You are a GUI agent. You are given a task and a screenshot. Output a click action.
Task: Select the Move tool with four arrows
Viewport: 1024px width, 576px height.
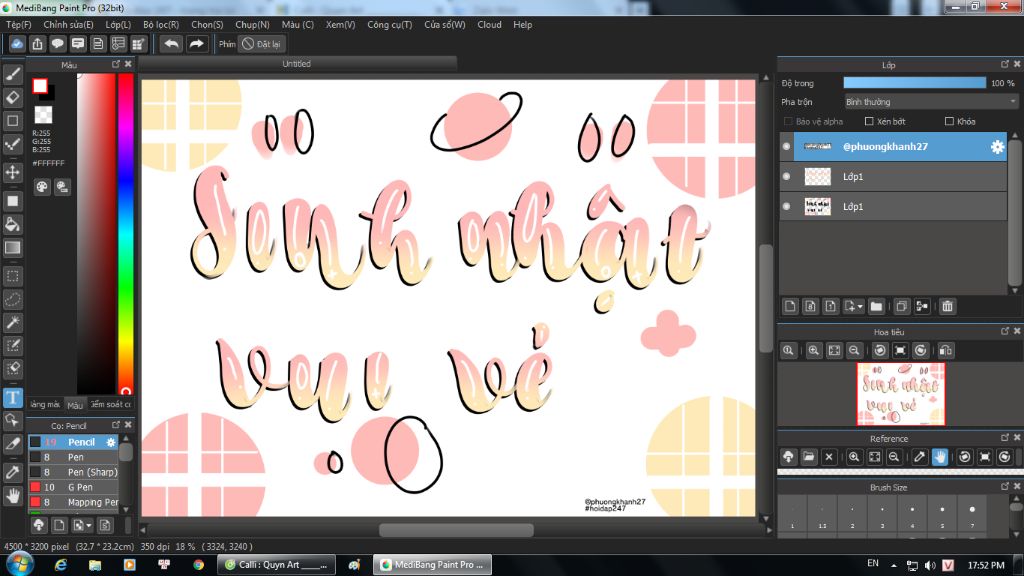(x=12, y=172)
